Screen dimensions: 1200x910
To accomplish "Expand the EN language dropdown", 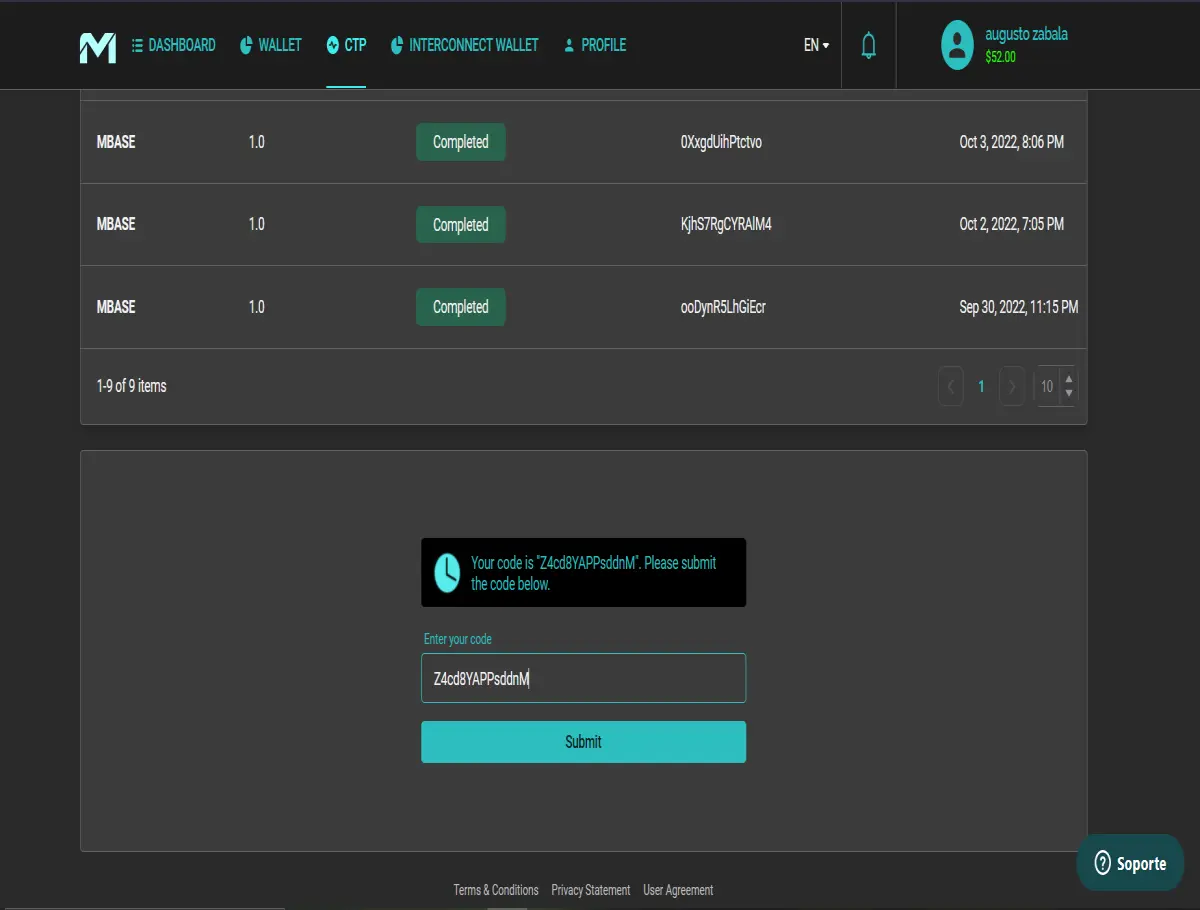I will click(x=816, y=45).
